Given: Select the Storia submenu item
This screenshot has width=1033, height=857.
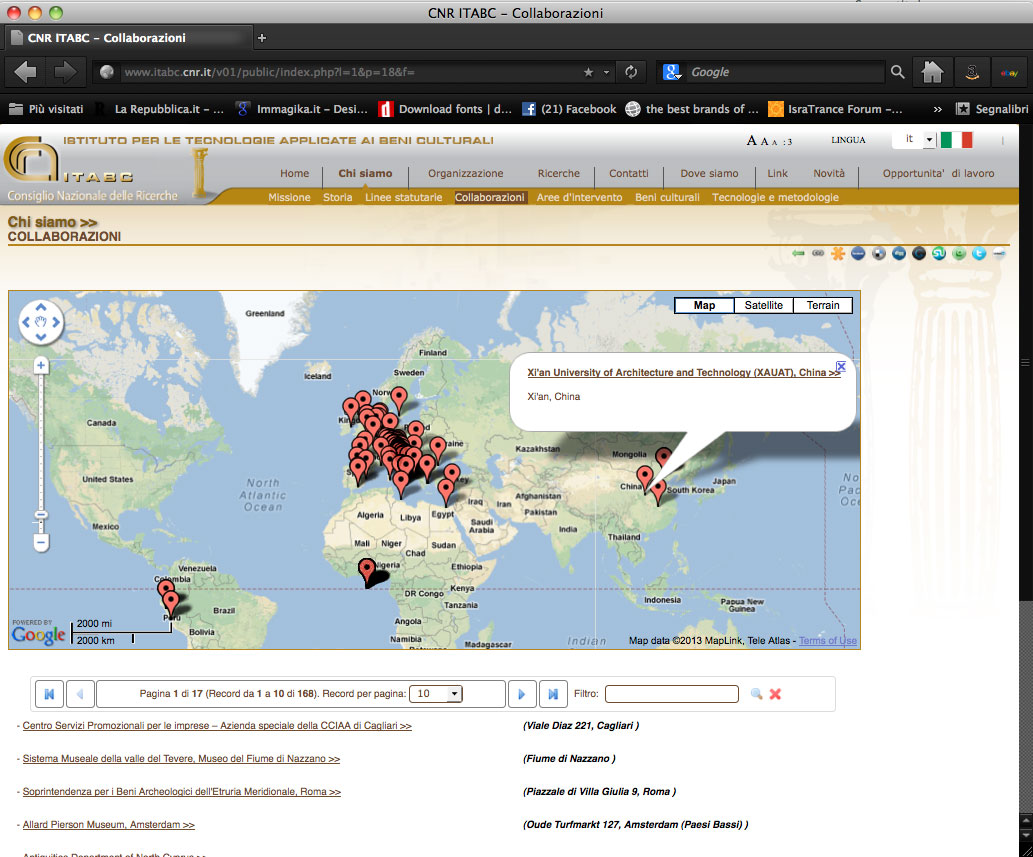Looking at the screenshot, I should 337,197.
